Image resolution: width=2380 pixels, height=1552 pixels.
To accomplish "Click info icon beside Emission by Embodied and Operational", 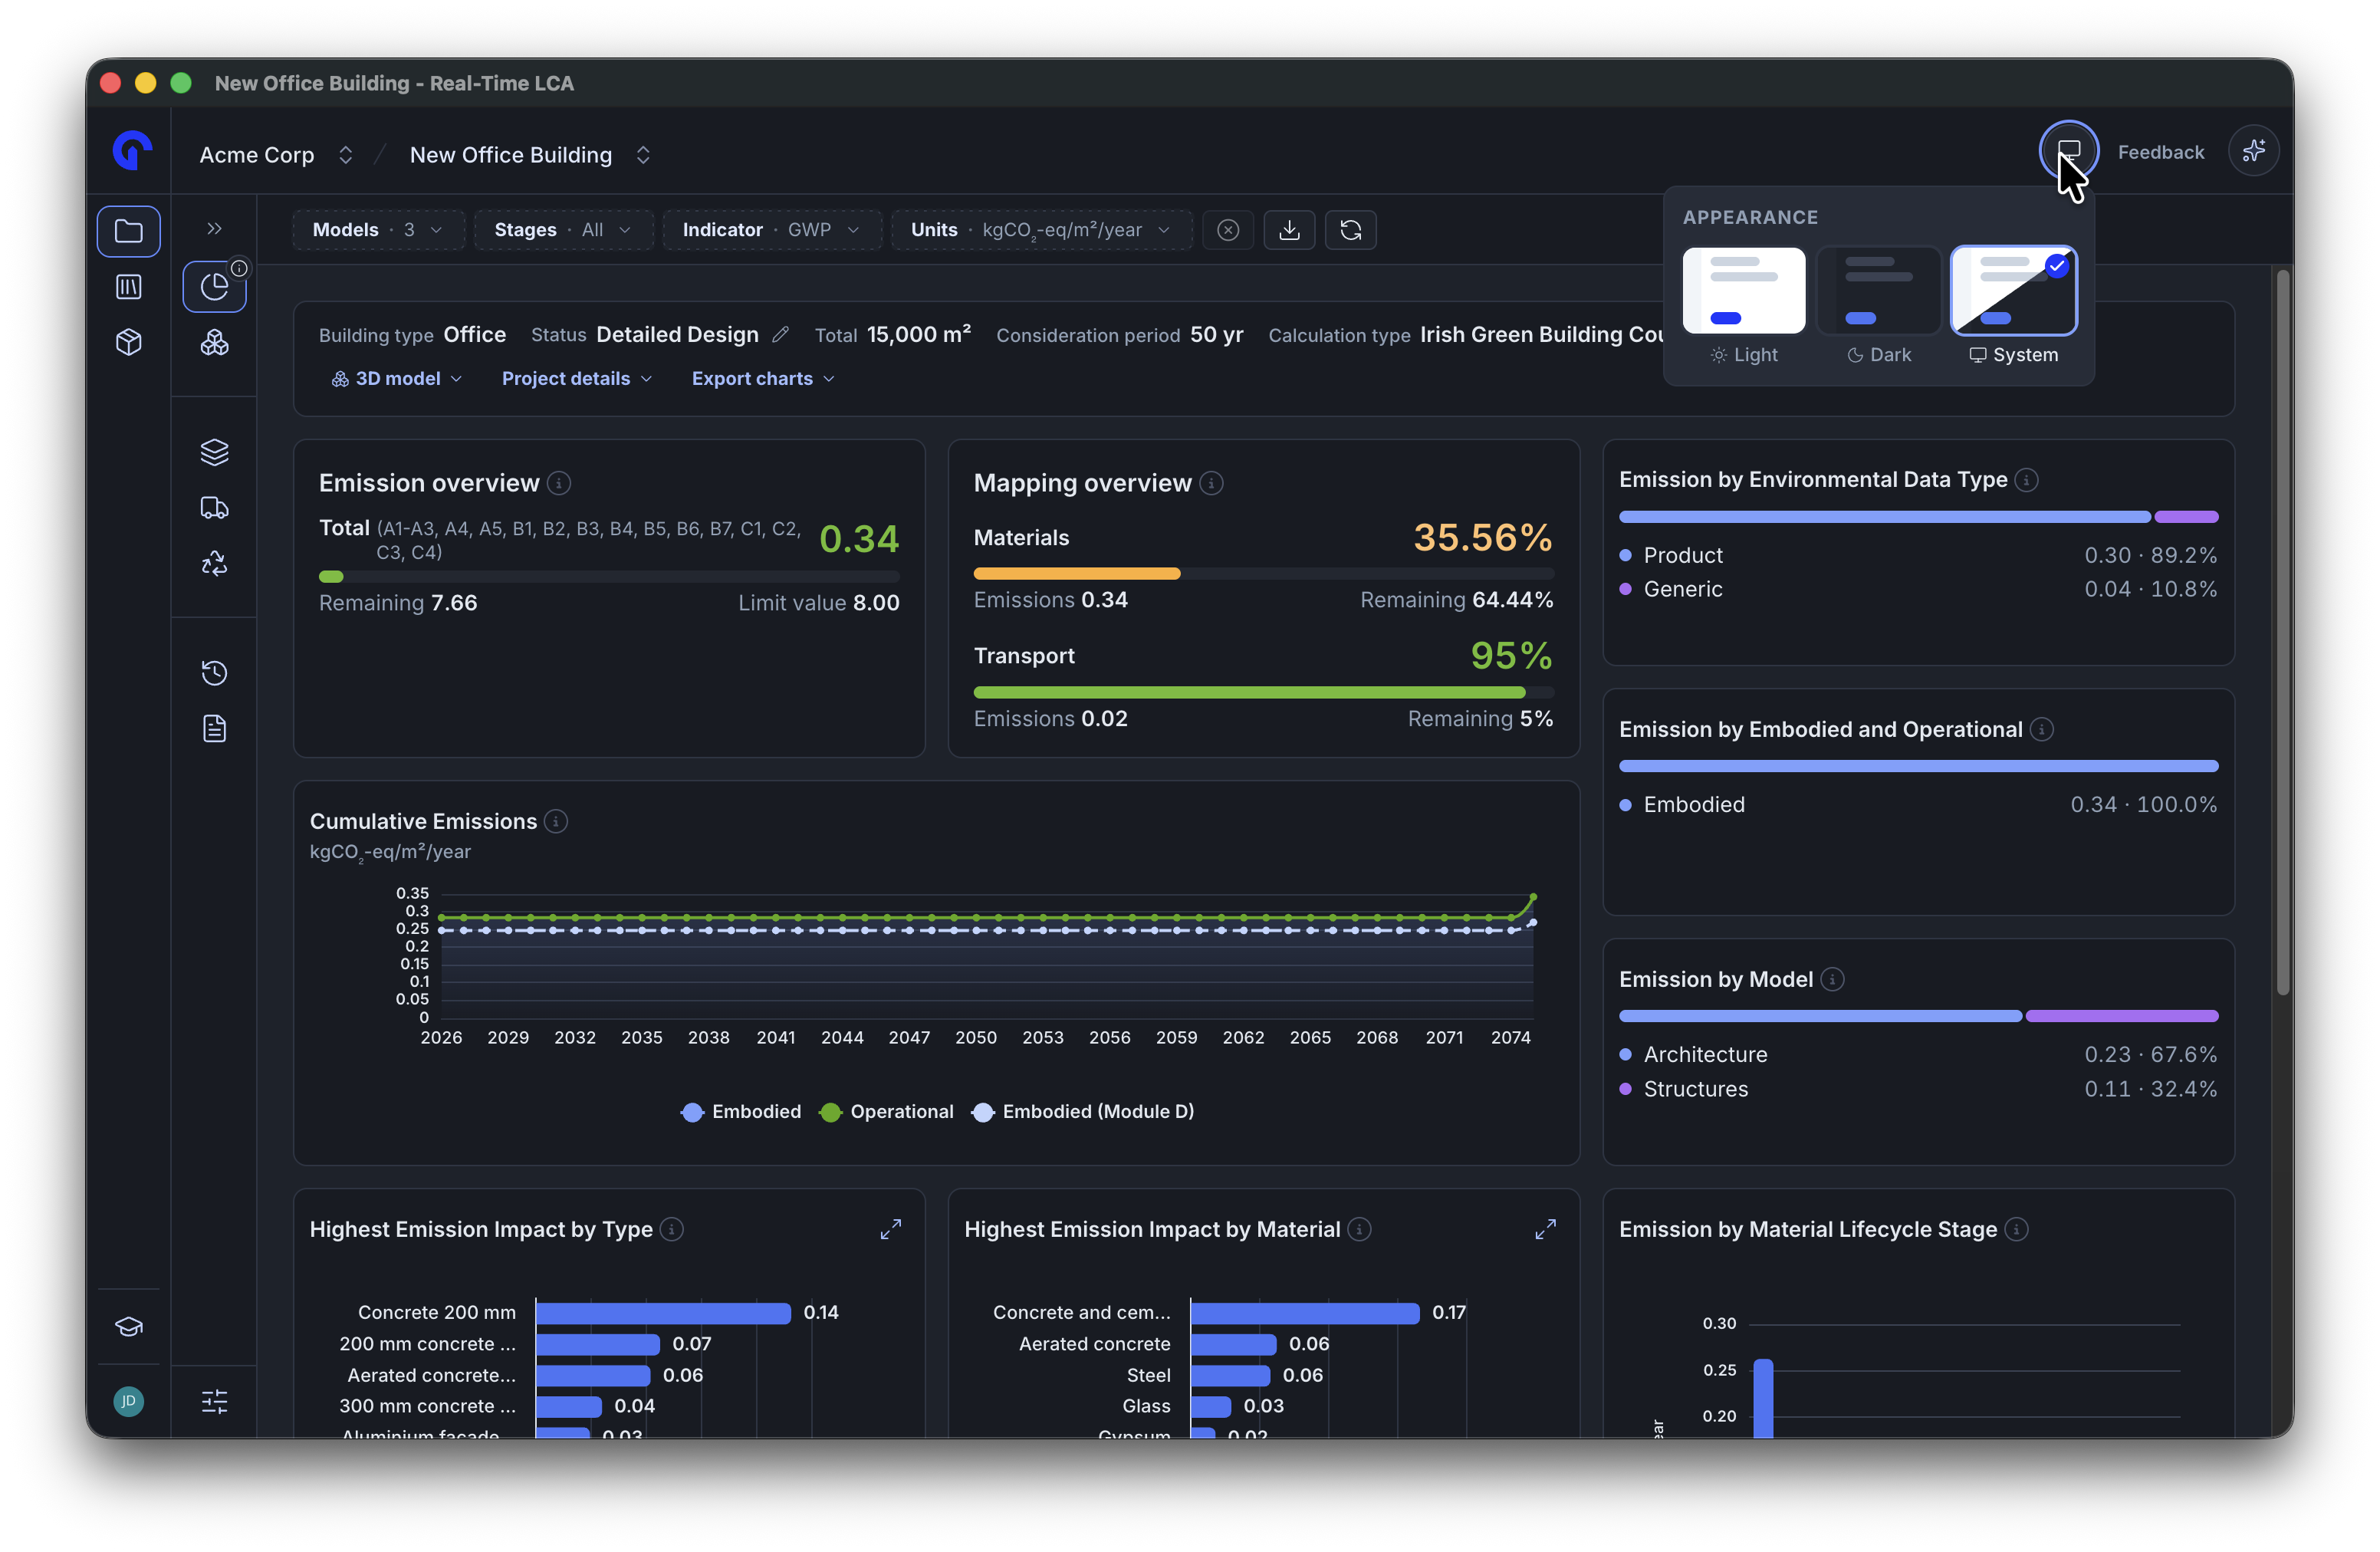I will click(2042, 730).
